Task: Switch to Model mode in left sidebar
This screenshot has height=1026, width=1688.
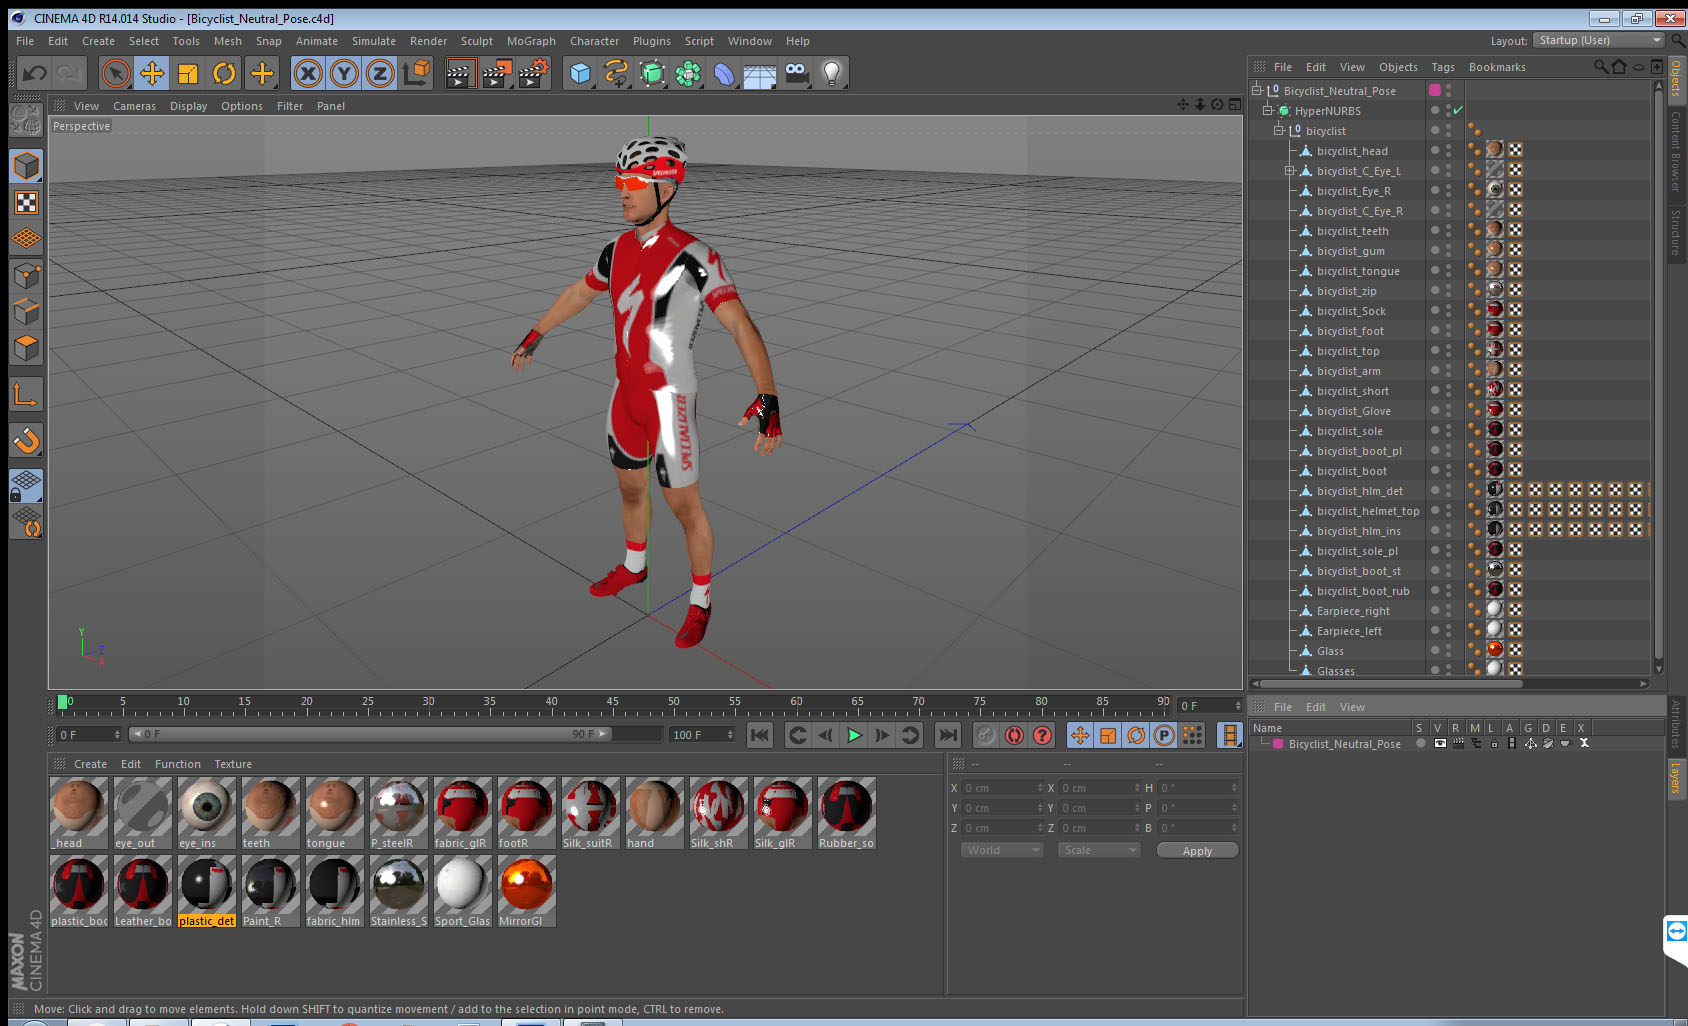Action: (26, 166)
